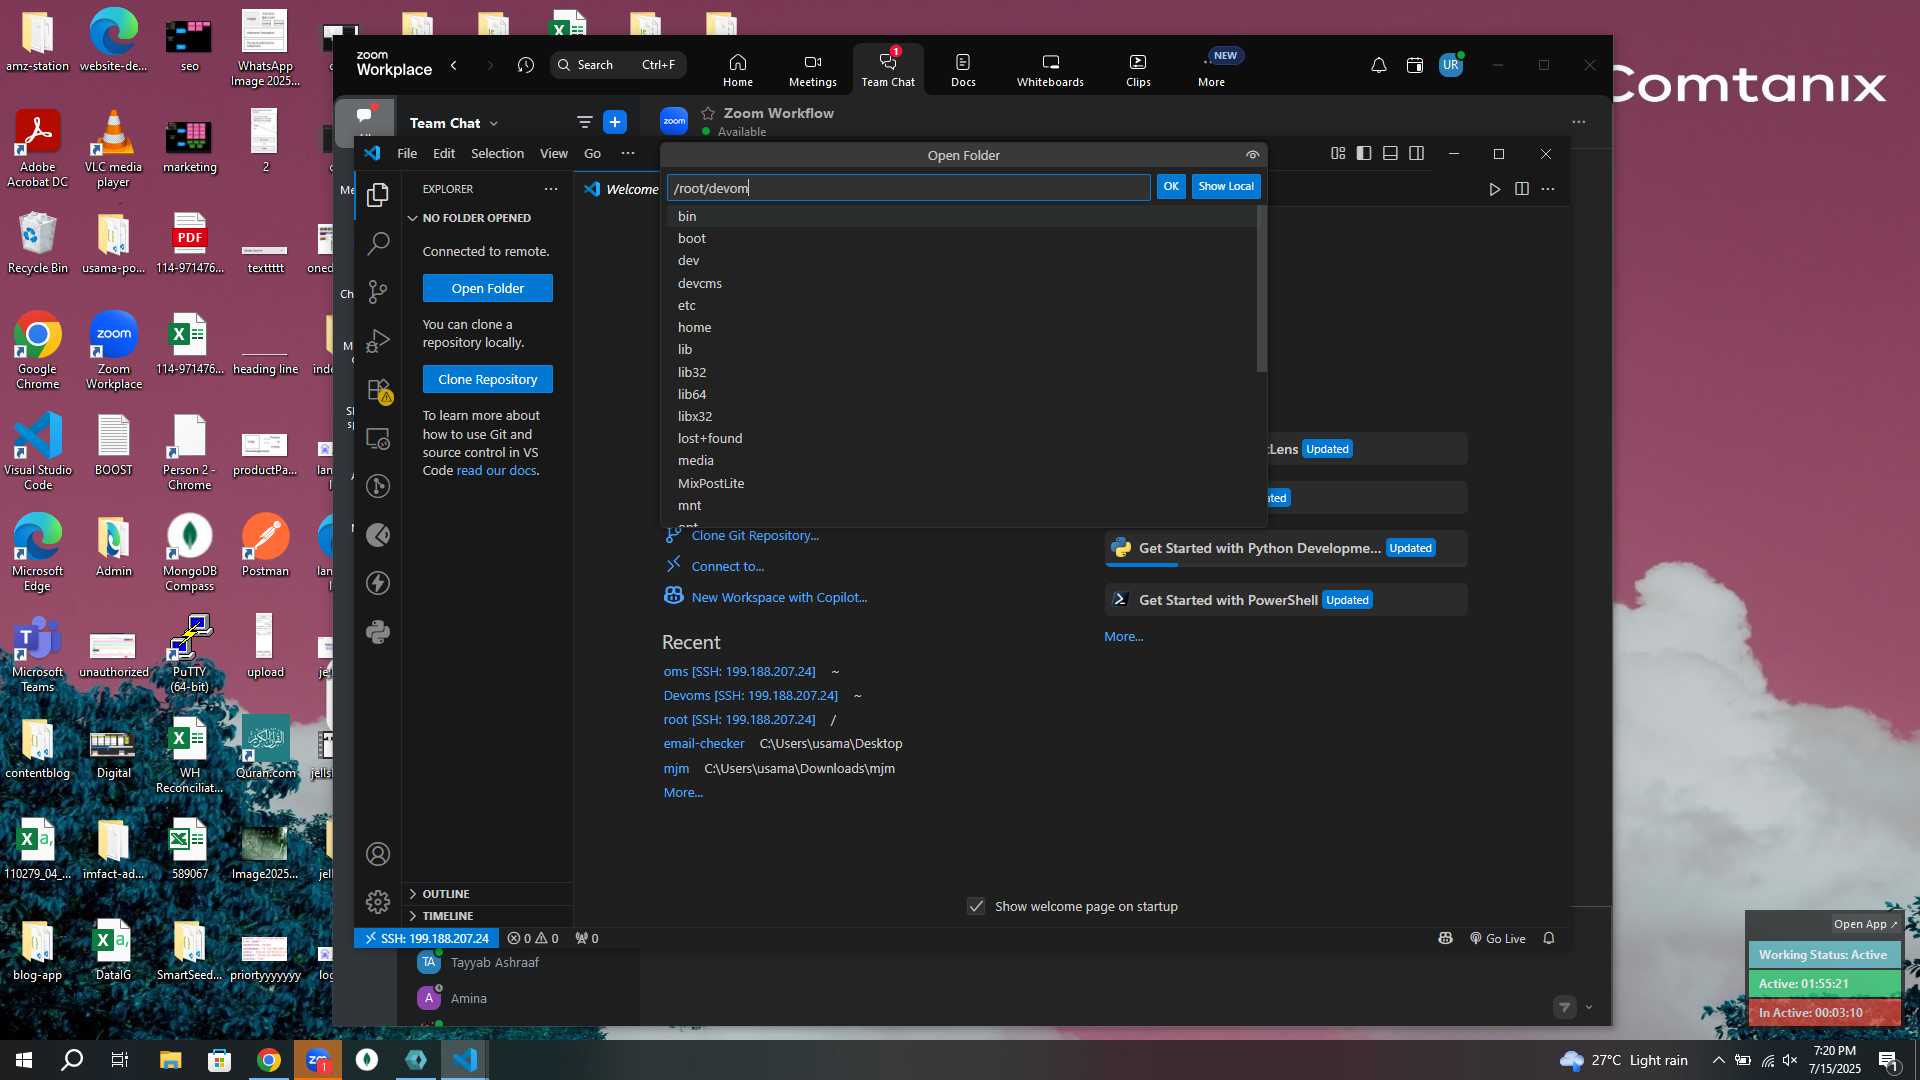This screenshot has height=1080, width=1920.
Task: Select the MixPostLite folder suggestion
Action: point(961,483)
